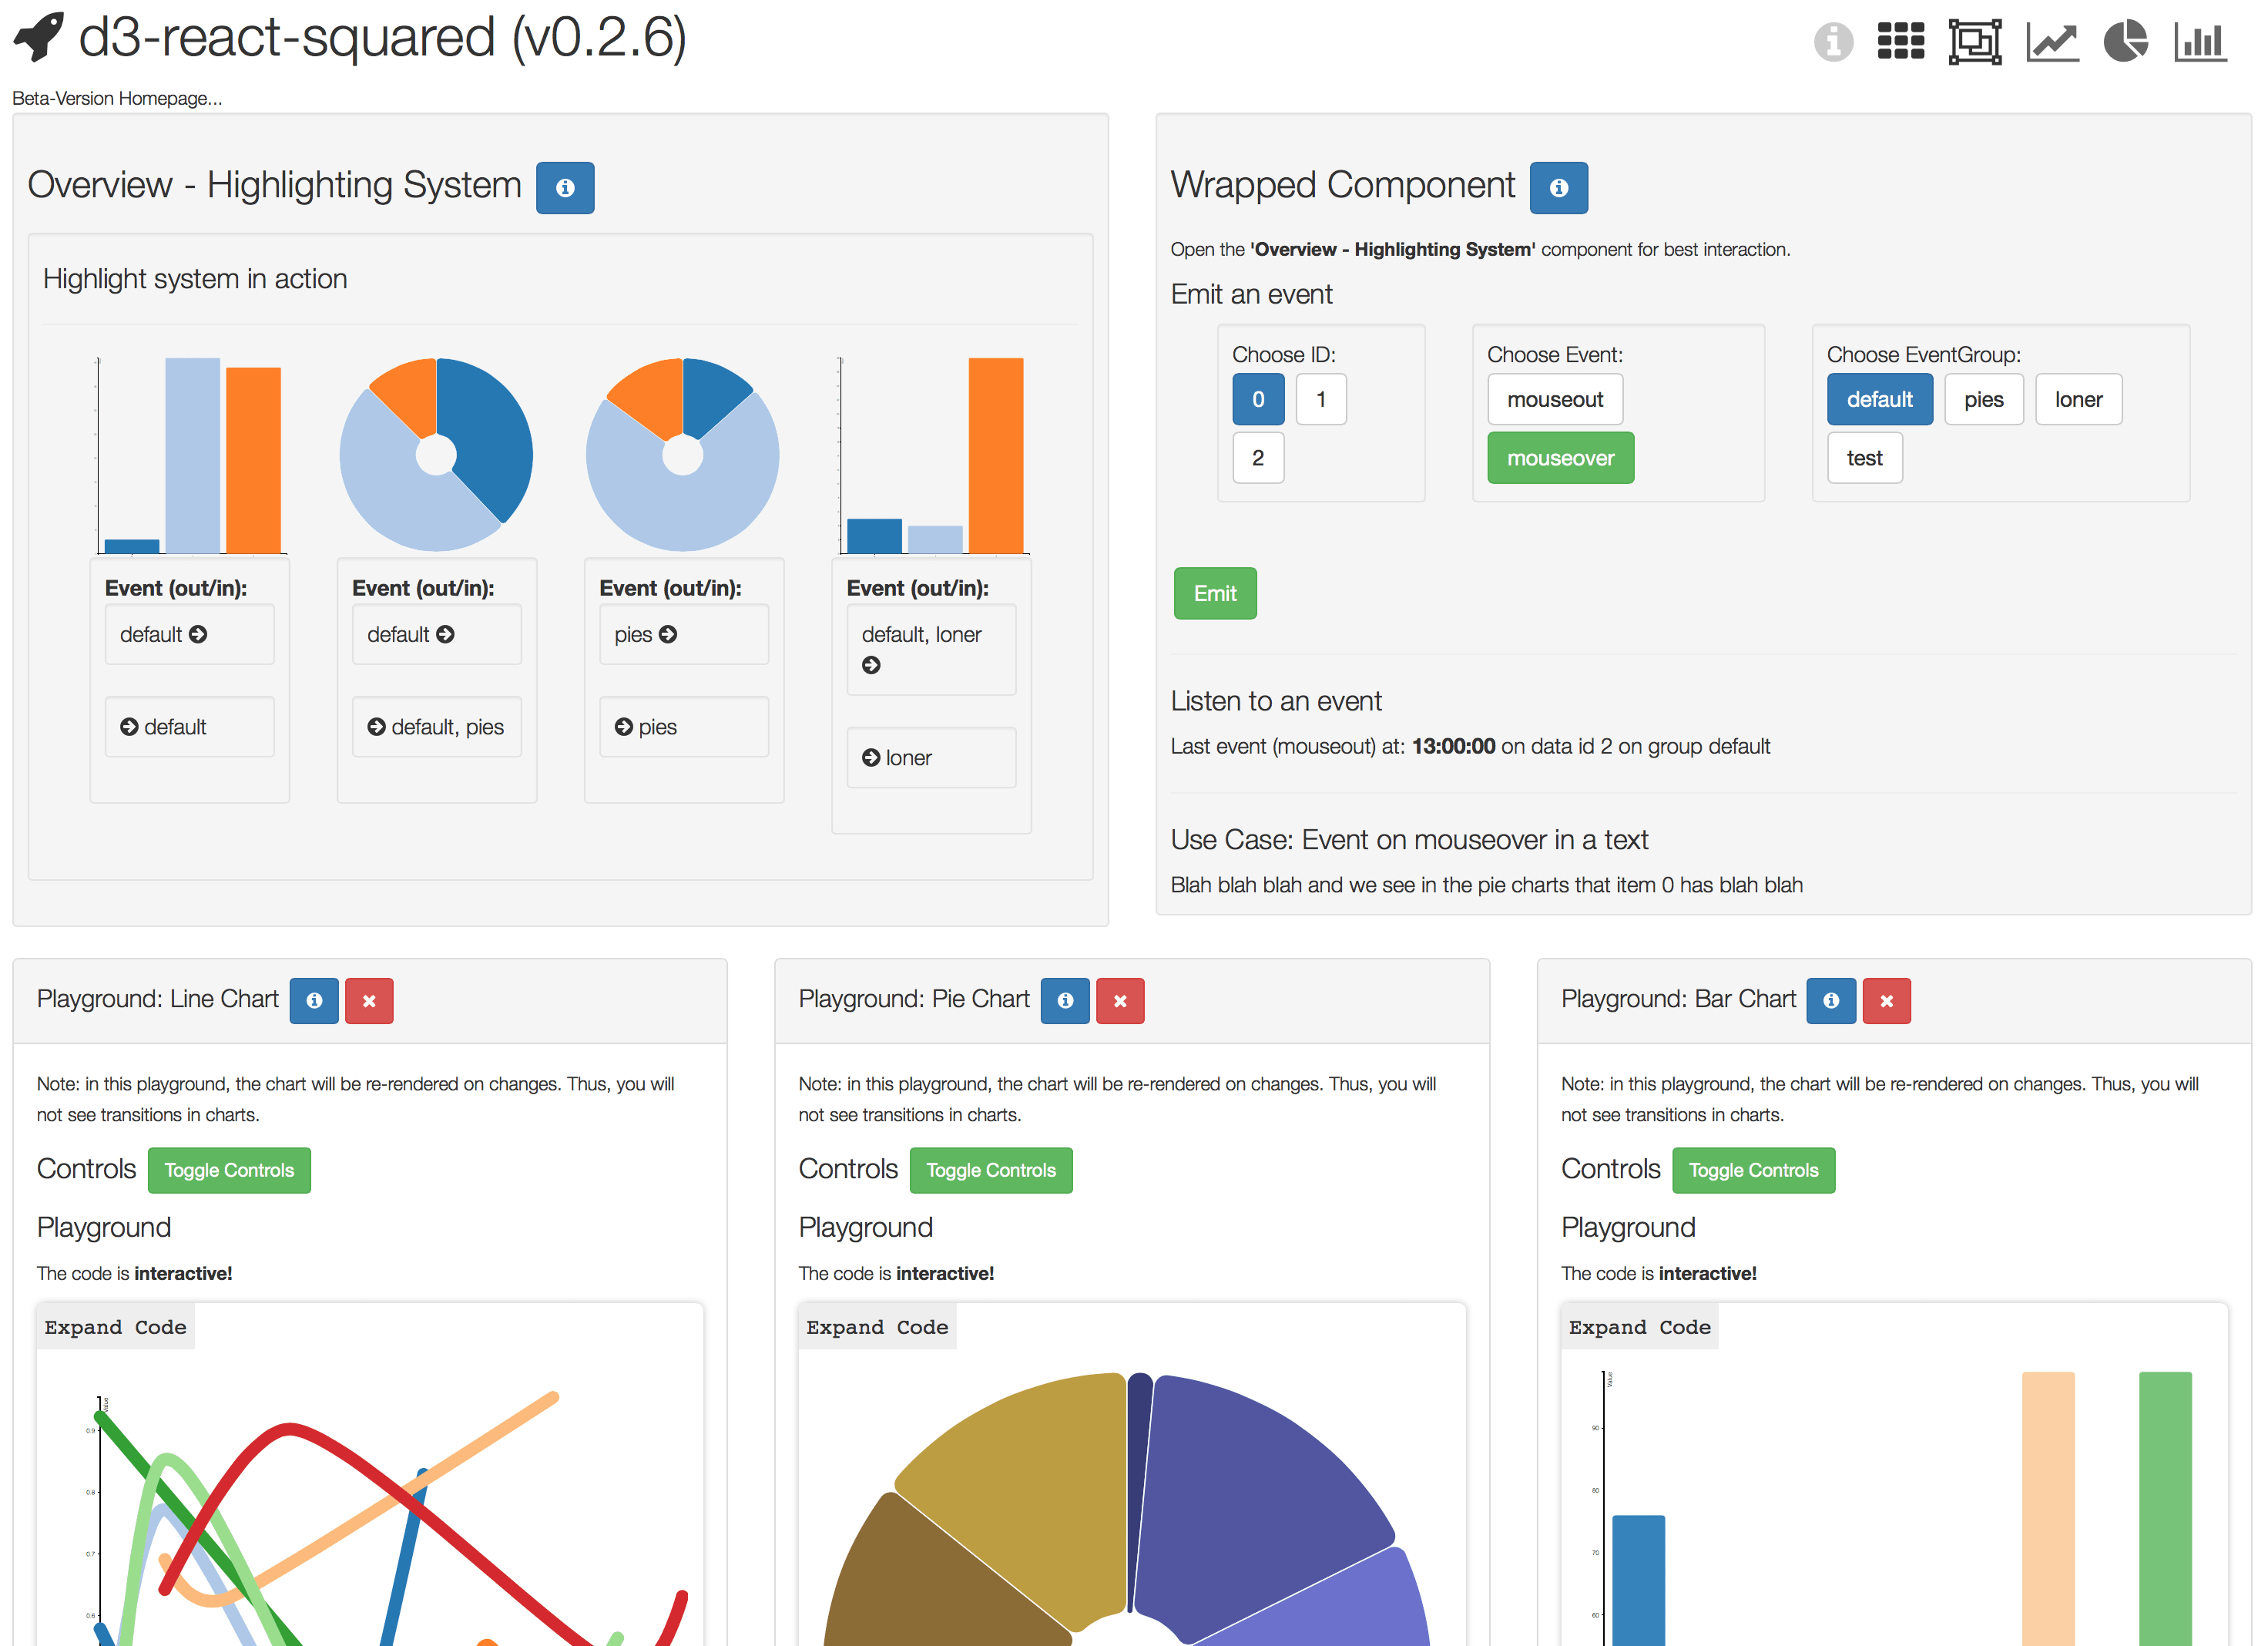Select the pies event group
2268x1646 pixels.
click(1984, 399)
